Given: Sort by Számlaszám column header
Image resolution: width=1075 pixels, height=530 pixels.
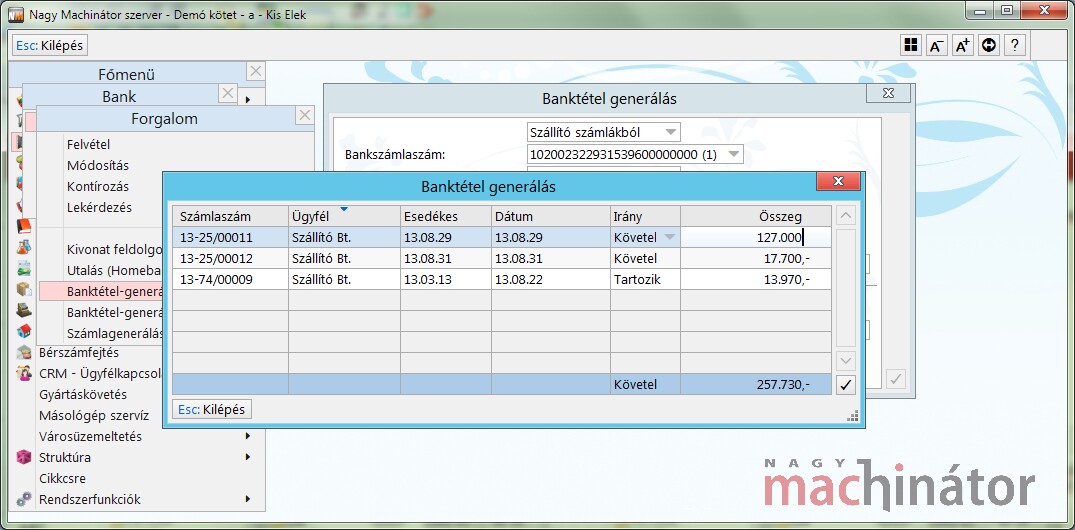Looking at the screenshot, I should point(230,216).
